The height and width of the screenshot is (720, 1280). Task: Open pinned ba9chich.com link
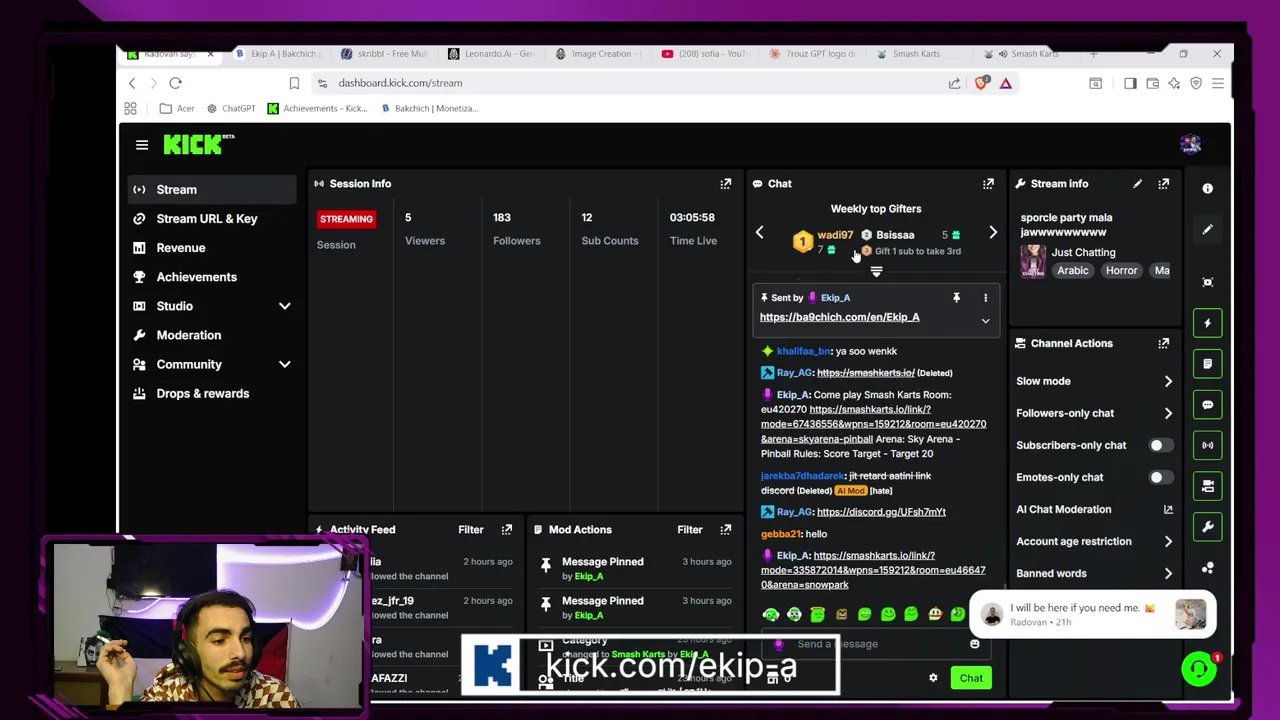tap(839, 317)
